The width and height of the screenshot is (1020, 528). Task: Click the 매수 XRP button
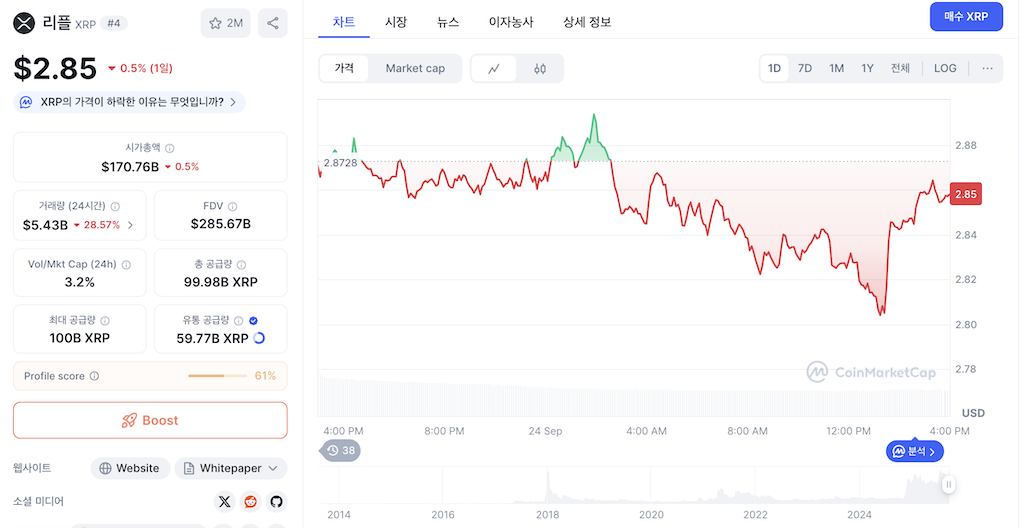(x=966, y=17)
